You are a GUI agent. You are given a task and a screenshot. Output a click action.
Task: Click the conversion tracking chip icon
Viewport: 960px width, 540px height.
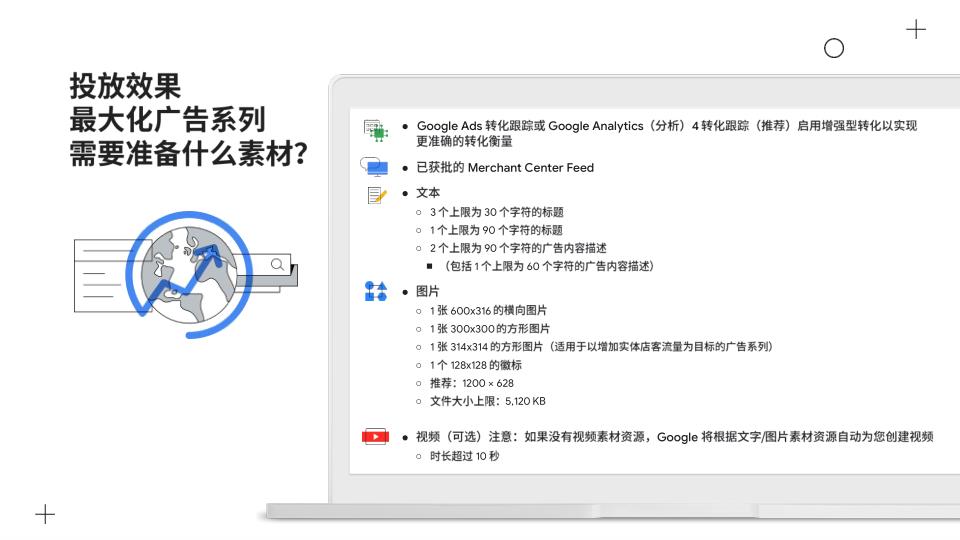375,131
